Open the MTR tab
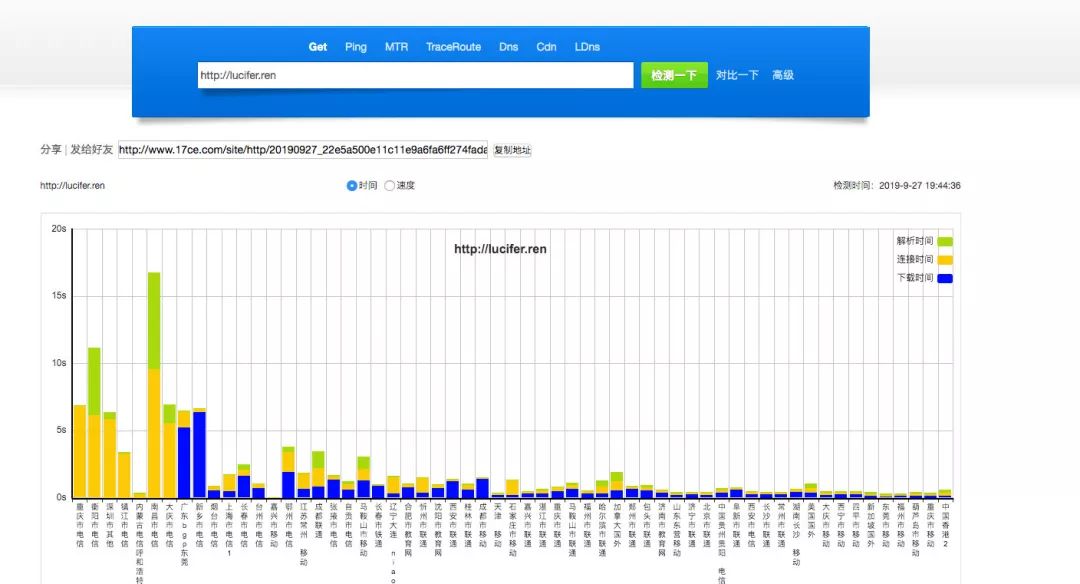 (396, 47)
